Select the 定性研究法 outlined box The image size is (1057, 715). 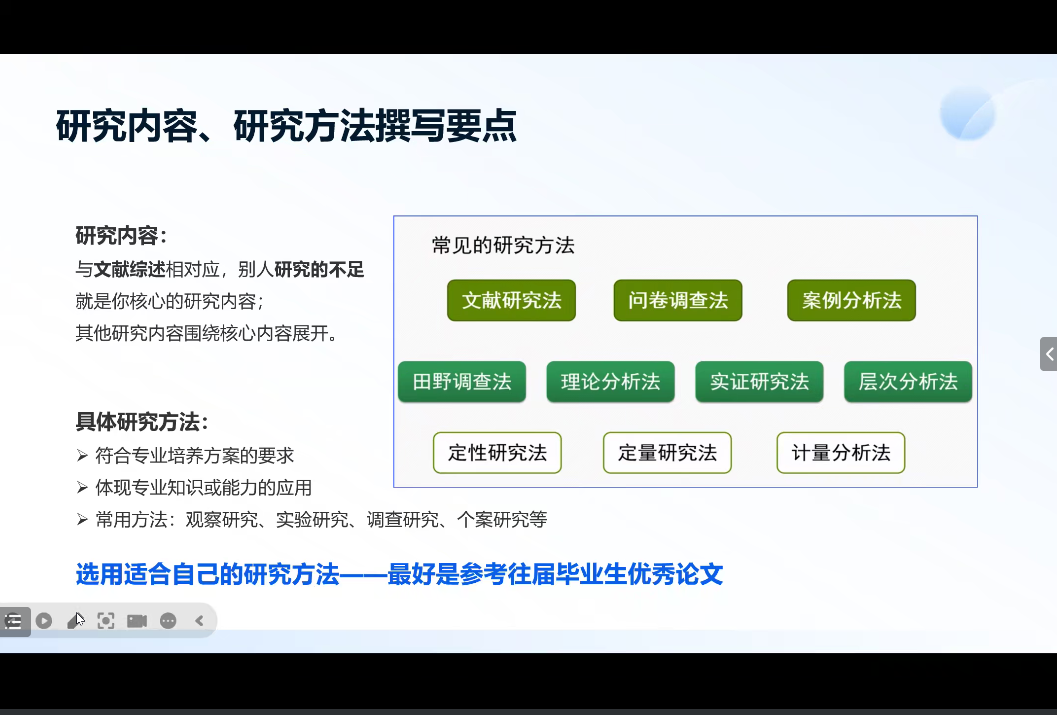coord(497,453)
